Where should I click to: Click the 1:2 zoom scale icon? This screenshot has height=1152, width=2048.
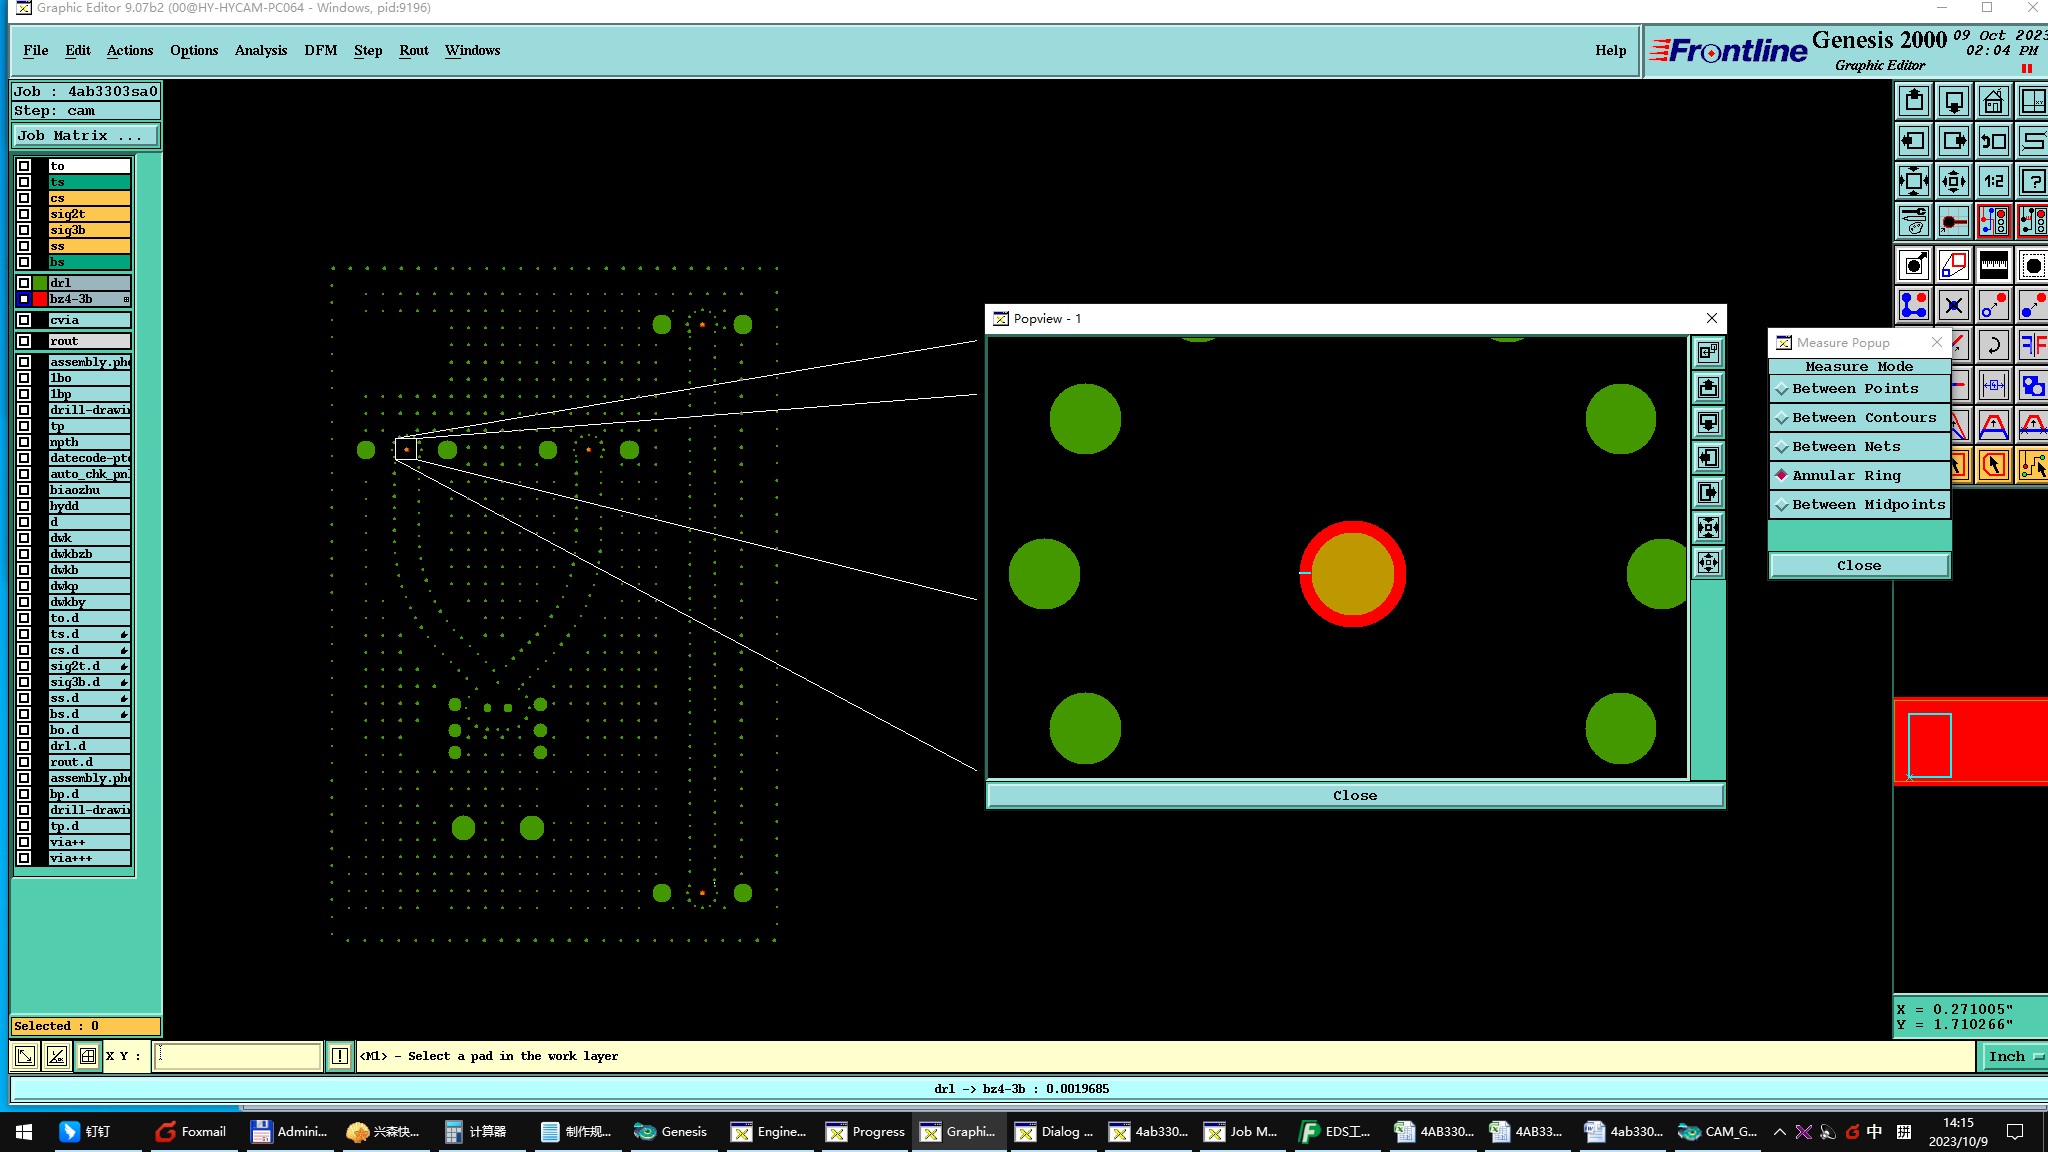[1993, 181]
